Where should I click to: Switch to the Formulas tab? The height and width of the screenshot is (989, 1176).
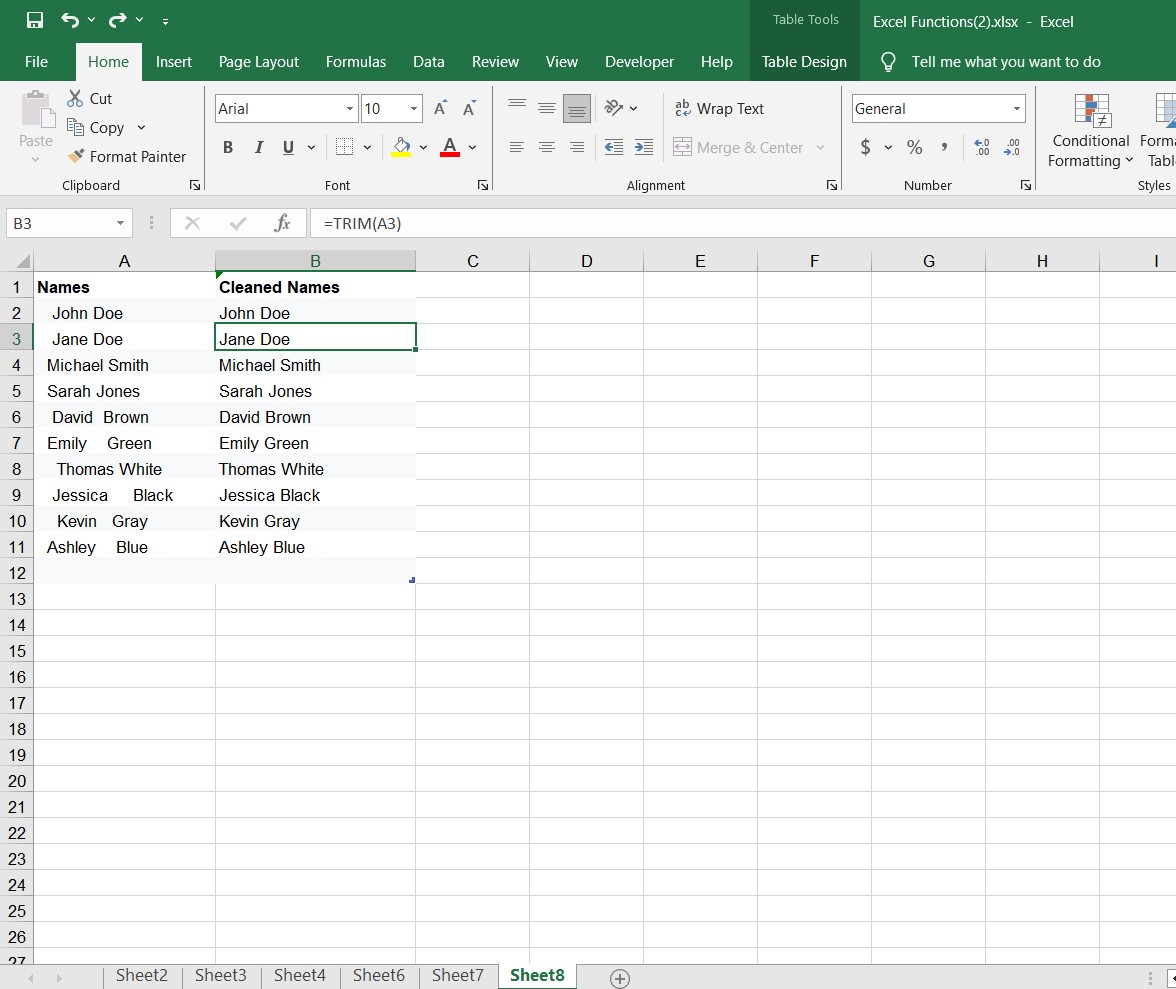356,61
